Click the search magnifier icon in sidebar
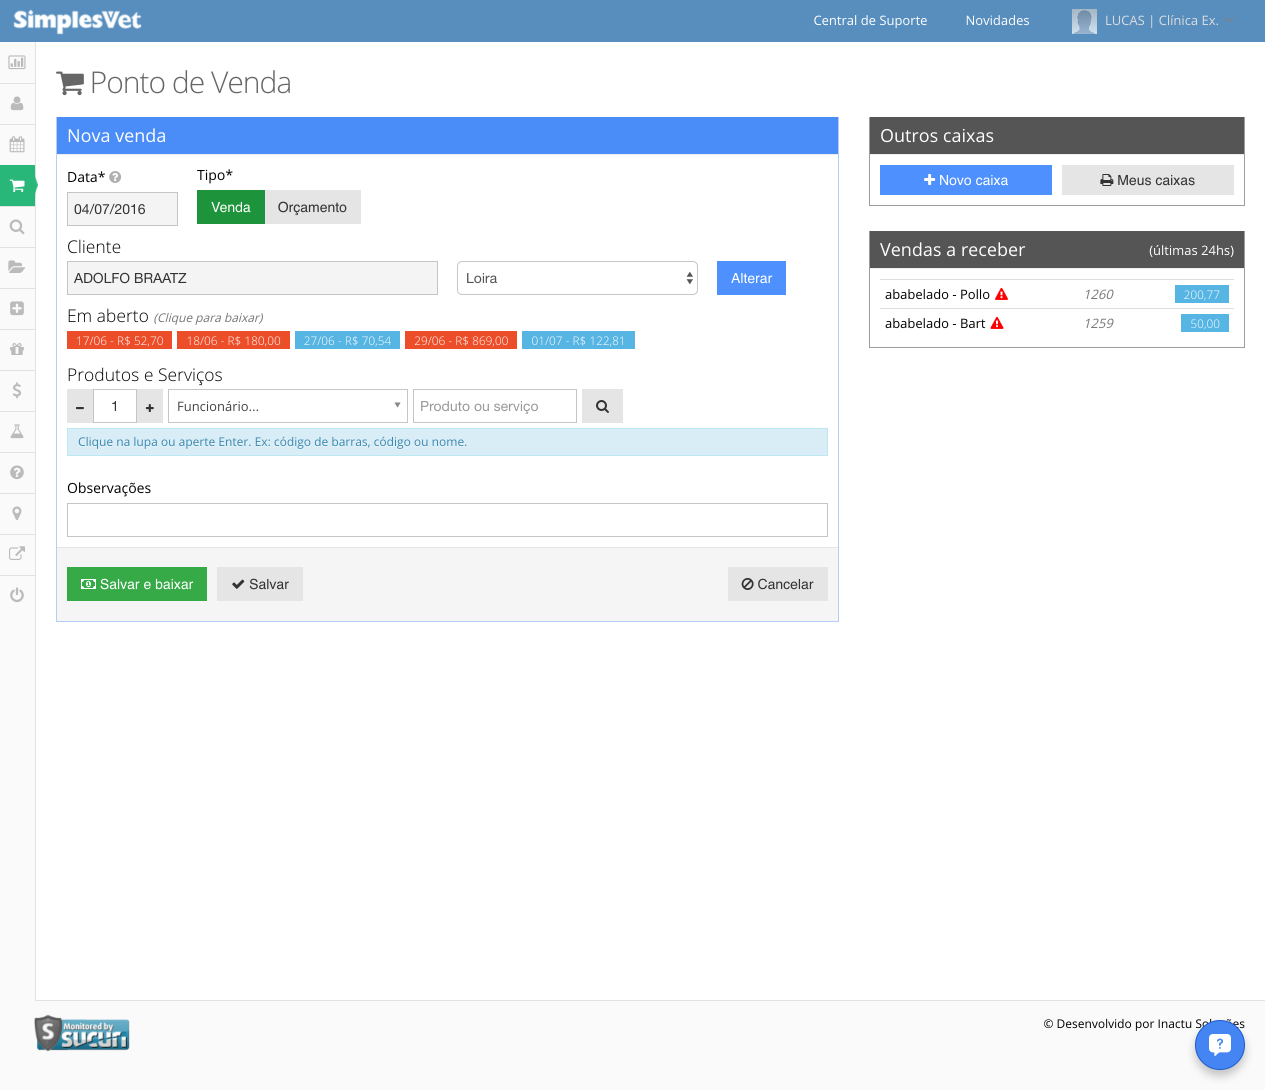1265x1090 pixels. coord(17,227)
